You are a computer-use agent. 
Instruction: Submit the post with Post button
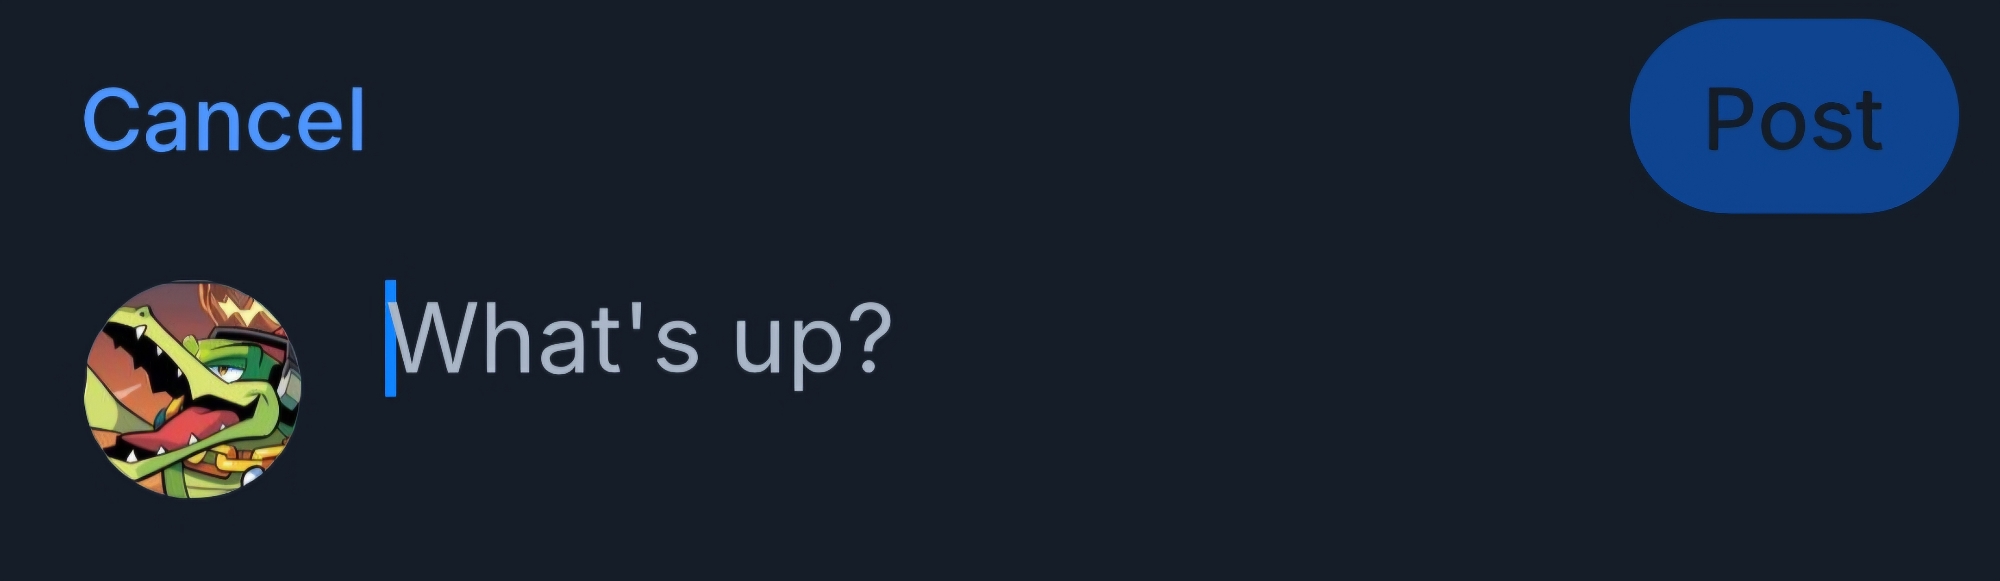pos(1793,117)
